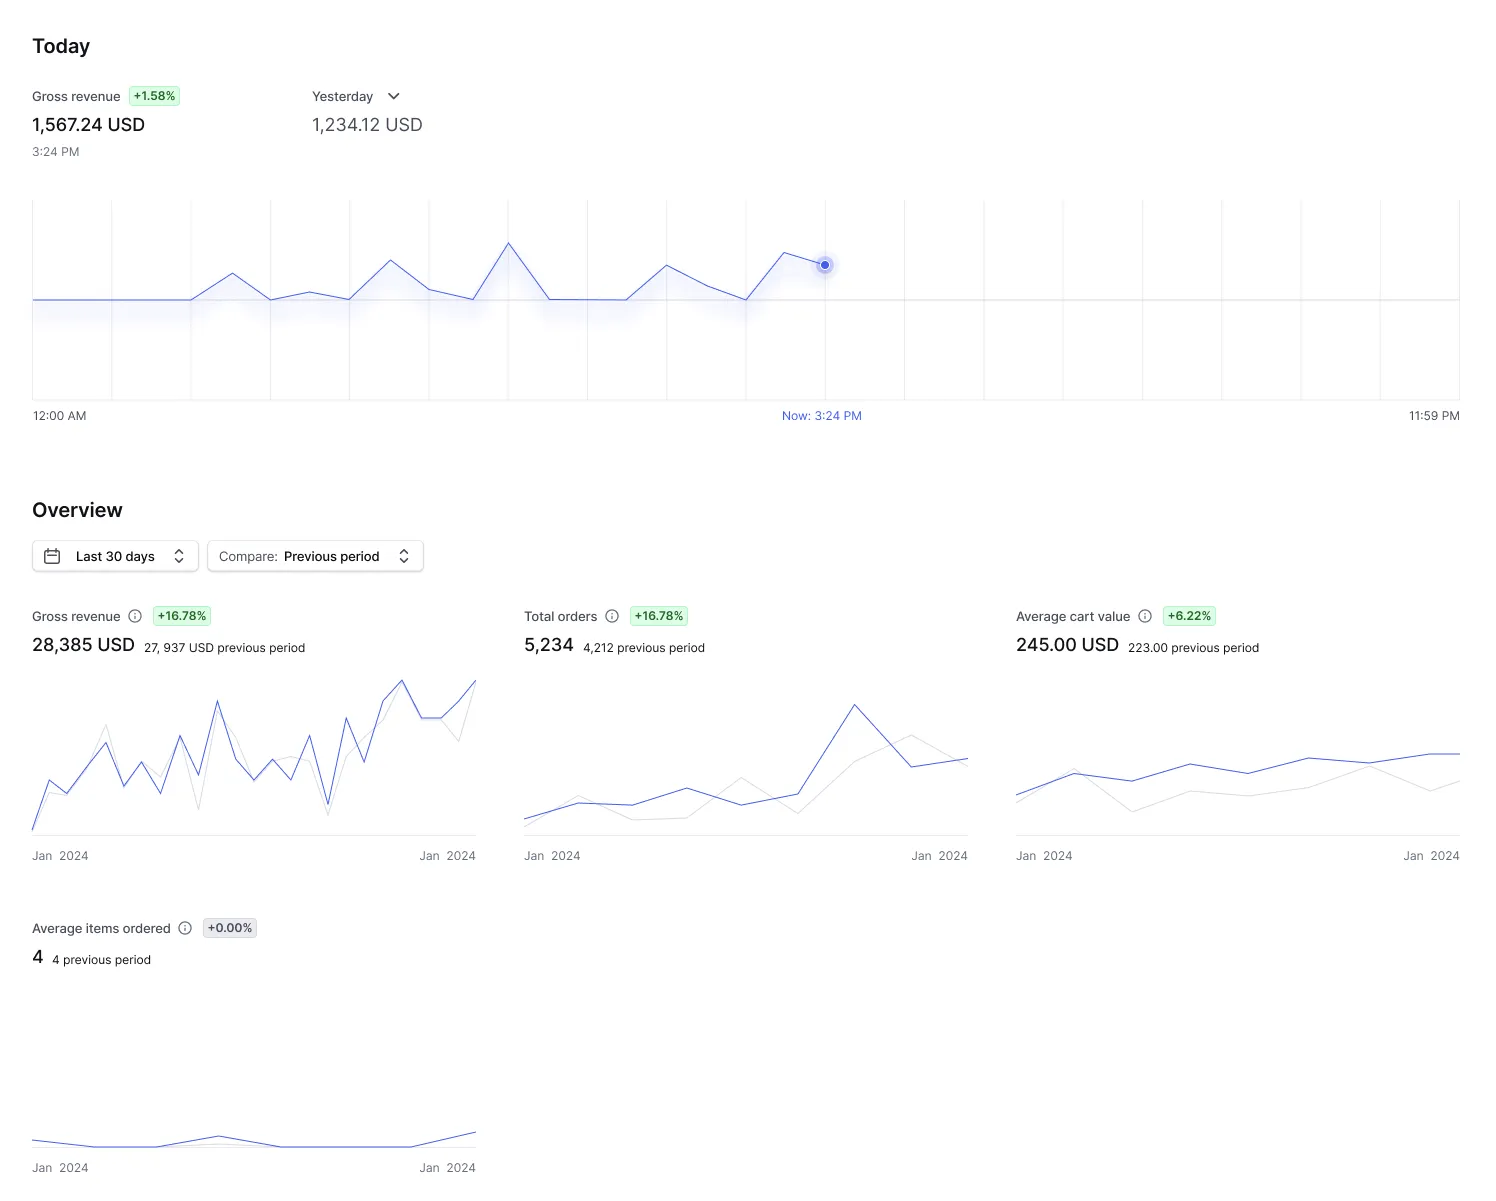Click the Now: 3:24 PM time label
Image resolution: width=1496 pixels, height=1201 pixels.
821,415
